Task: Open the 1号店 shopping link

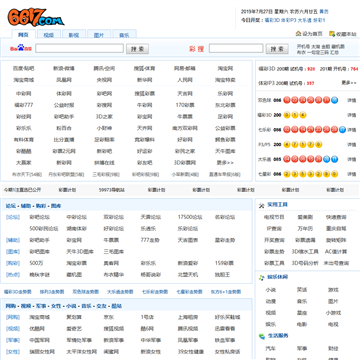Action: pyautogui.click(x=147, y=317)
